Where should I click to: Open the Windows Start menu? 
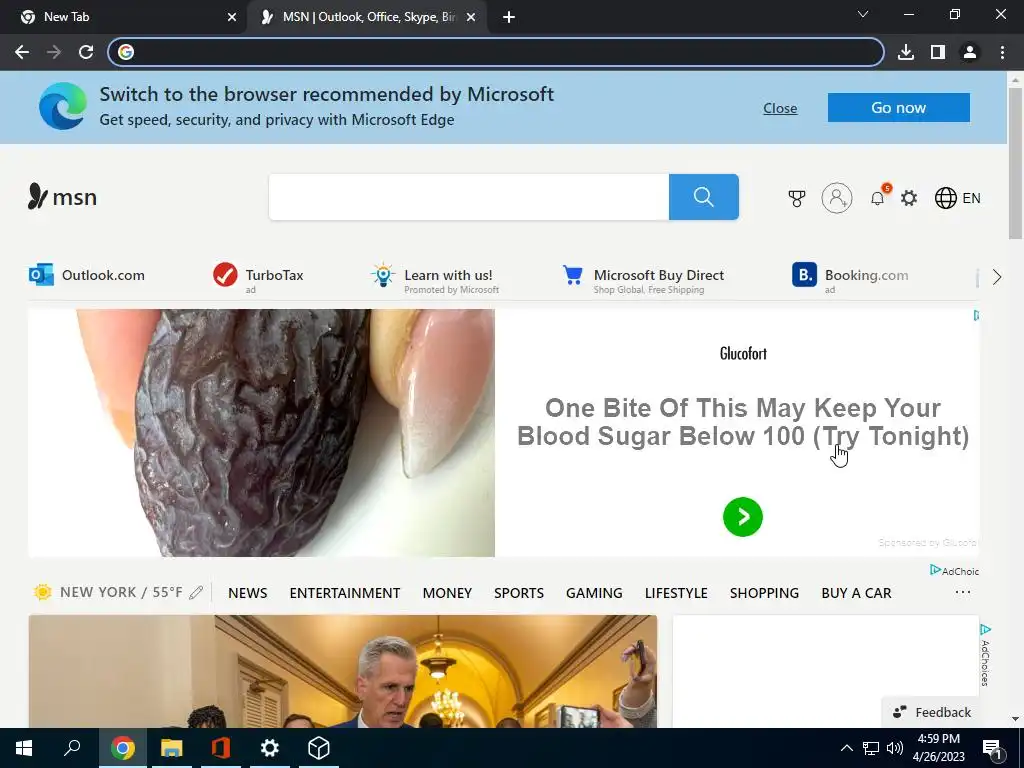click(x=24, y=748)
